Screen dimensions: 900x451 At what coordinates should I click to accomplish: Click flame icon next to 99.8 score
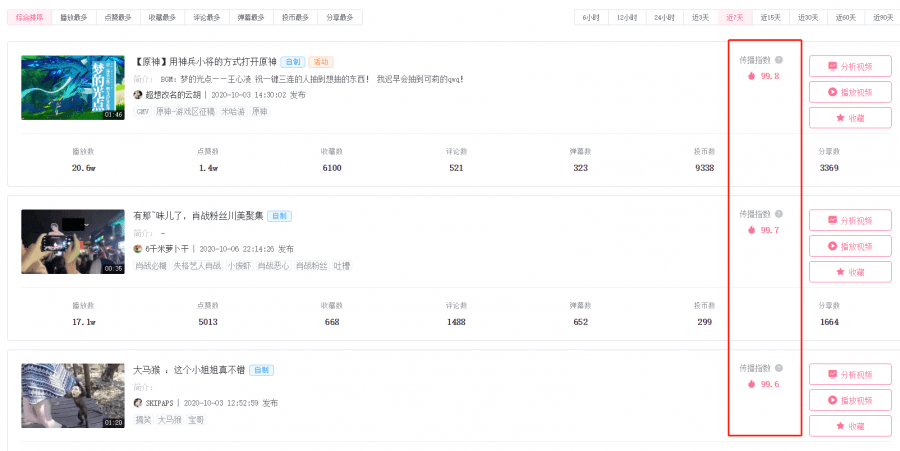pyautogui.click(x=751, y=76)
